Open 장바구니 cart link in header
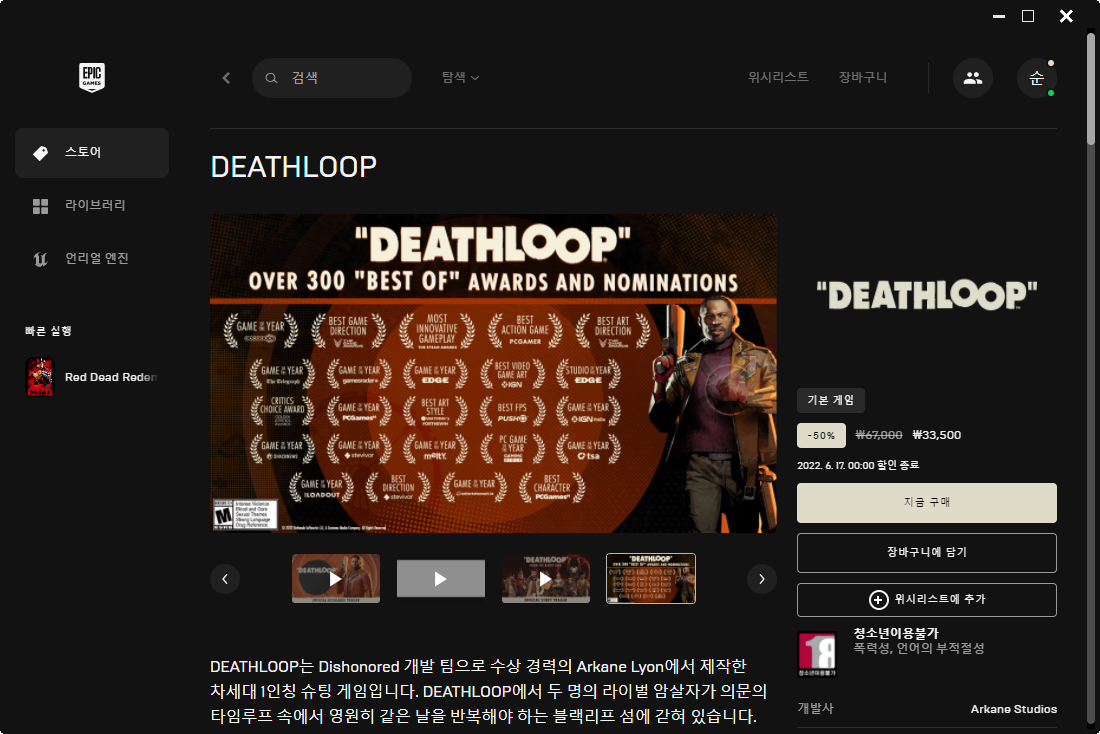The width and height of the screenshot is (1100, 734). pyautogui.click(x=863, y=77)
